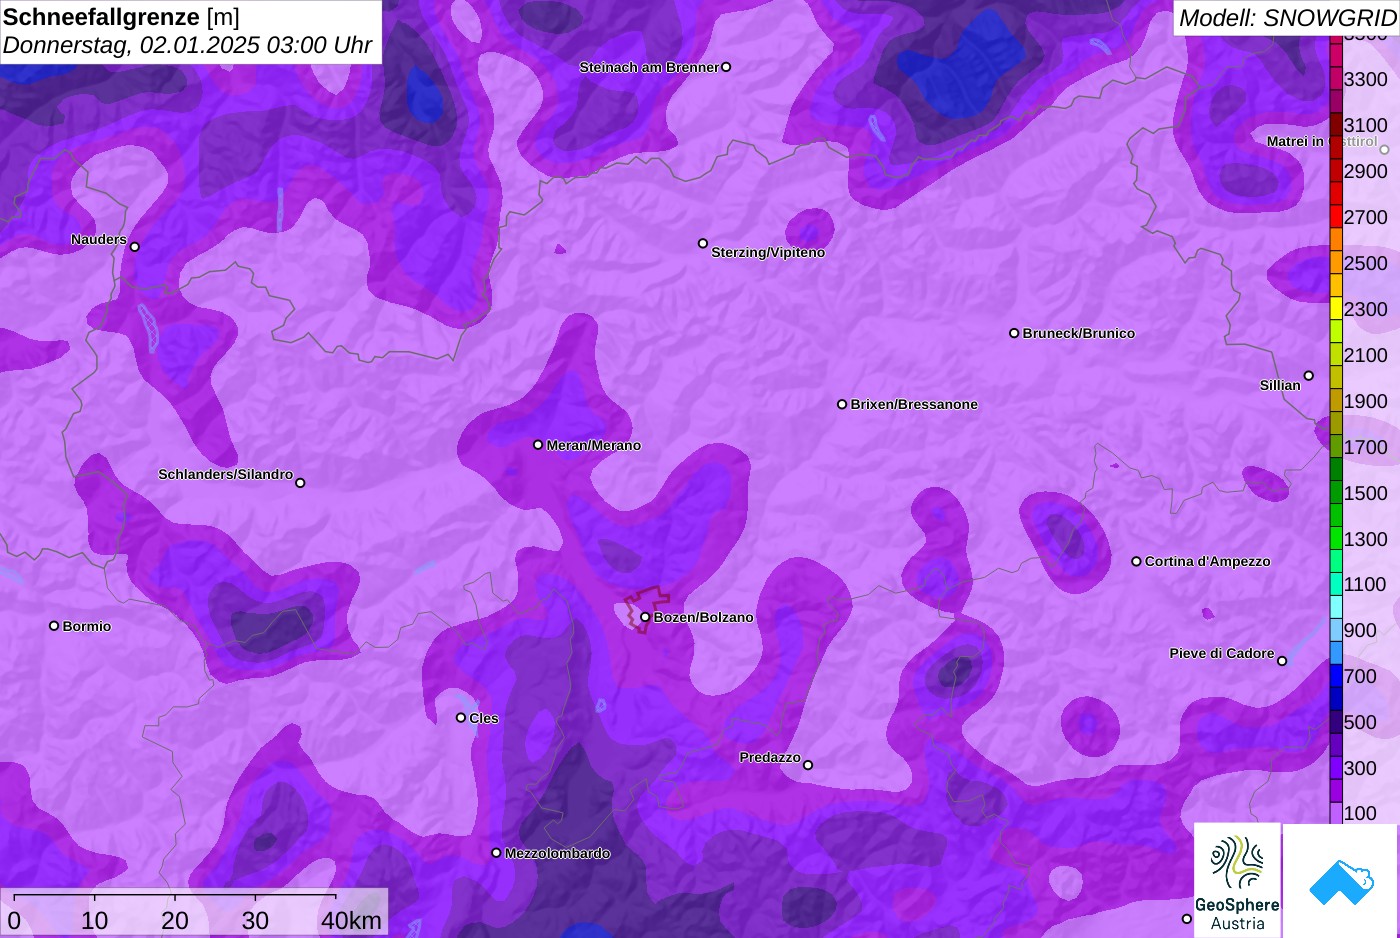Select the orange 2500 legend color
This screenshot has height=938, width=1400.
(x=1336, y=263)
